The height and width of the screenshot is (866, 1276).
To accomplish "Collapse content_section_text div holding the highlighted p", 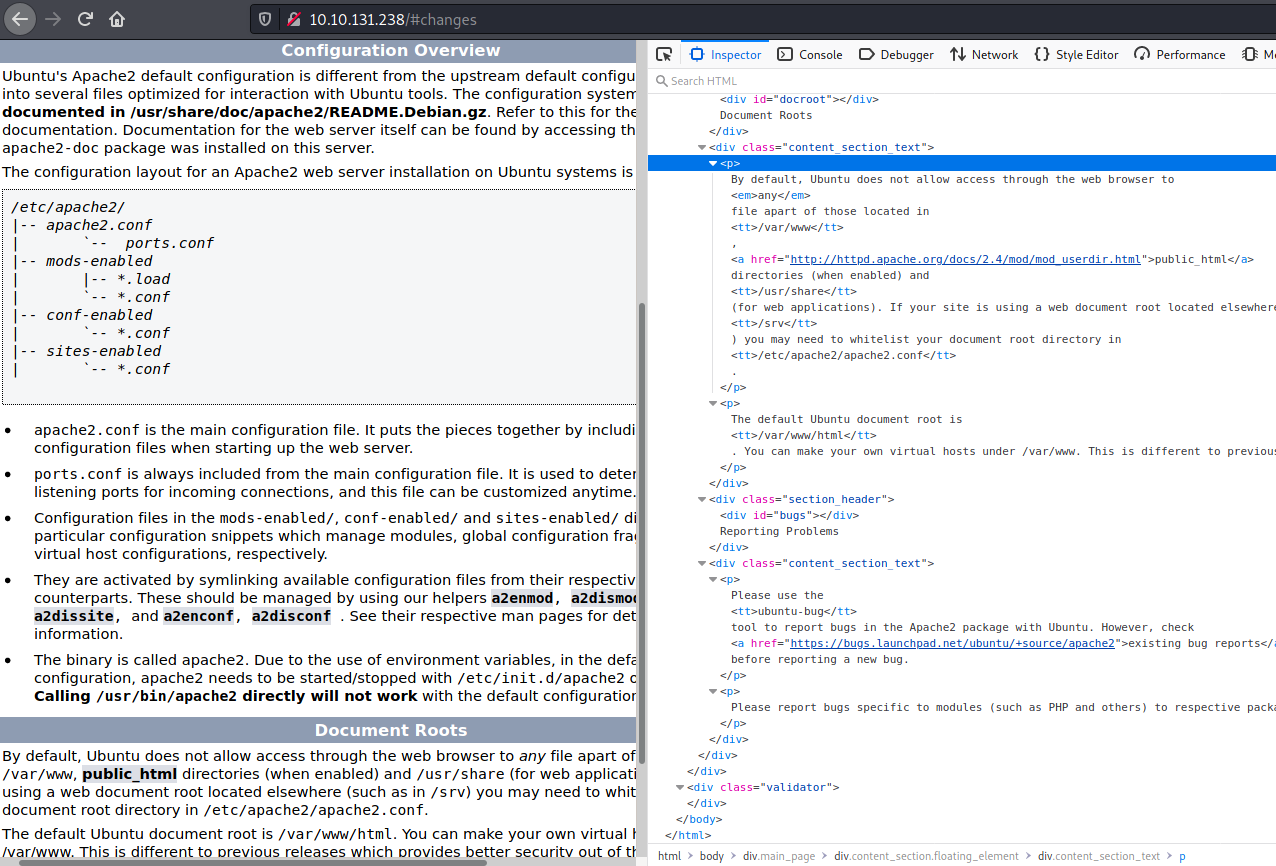I will [702, 147].
